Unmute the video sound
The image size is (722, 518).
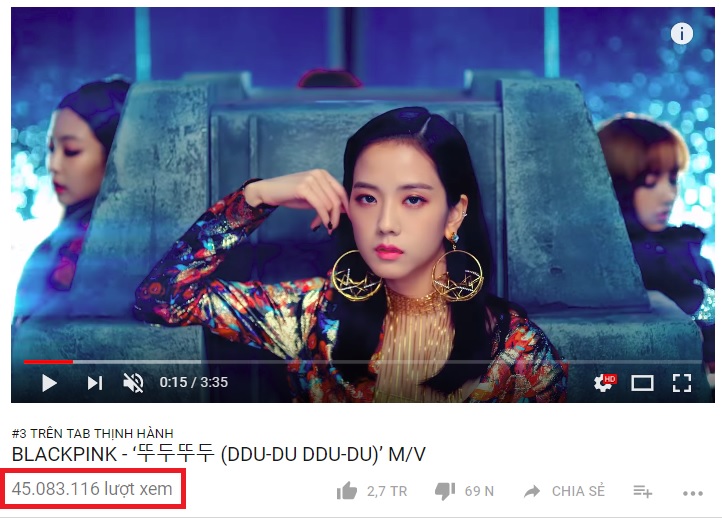point(133,383)
